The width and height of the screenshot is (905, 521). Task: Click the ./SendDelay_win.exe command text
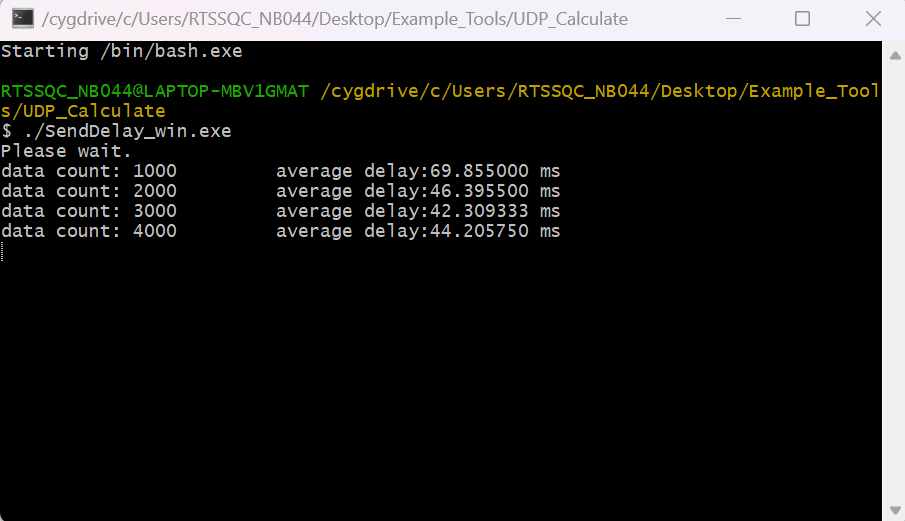coord(124,131)
